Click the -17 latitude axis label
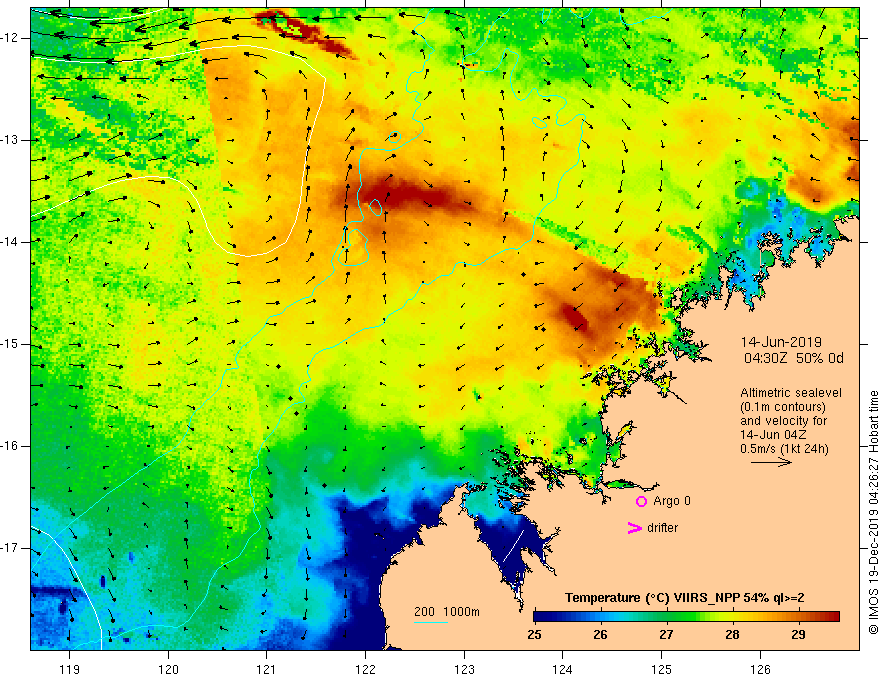 click(10, 548)
